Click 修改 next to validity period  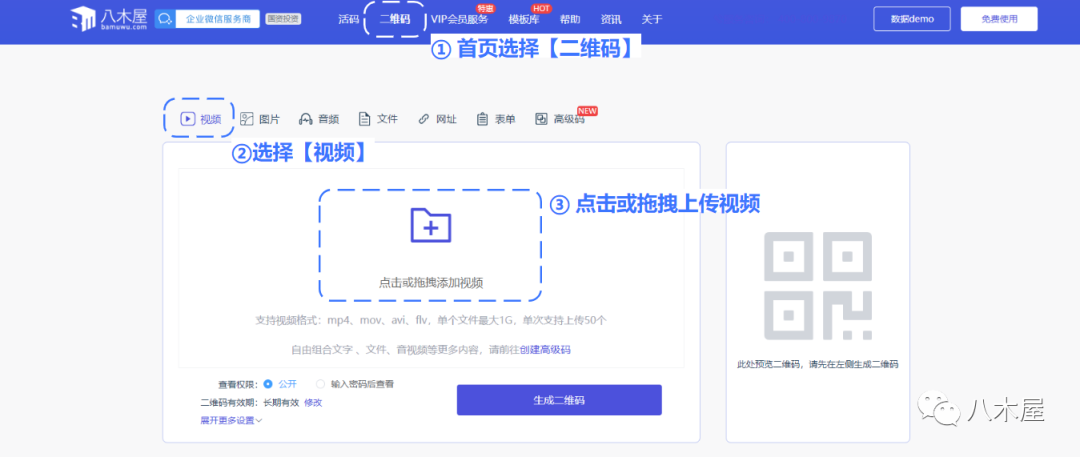coord(313,402)
